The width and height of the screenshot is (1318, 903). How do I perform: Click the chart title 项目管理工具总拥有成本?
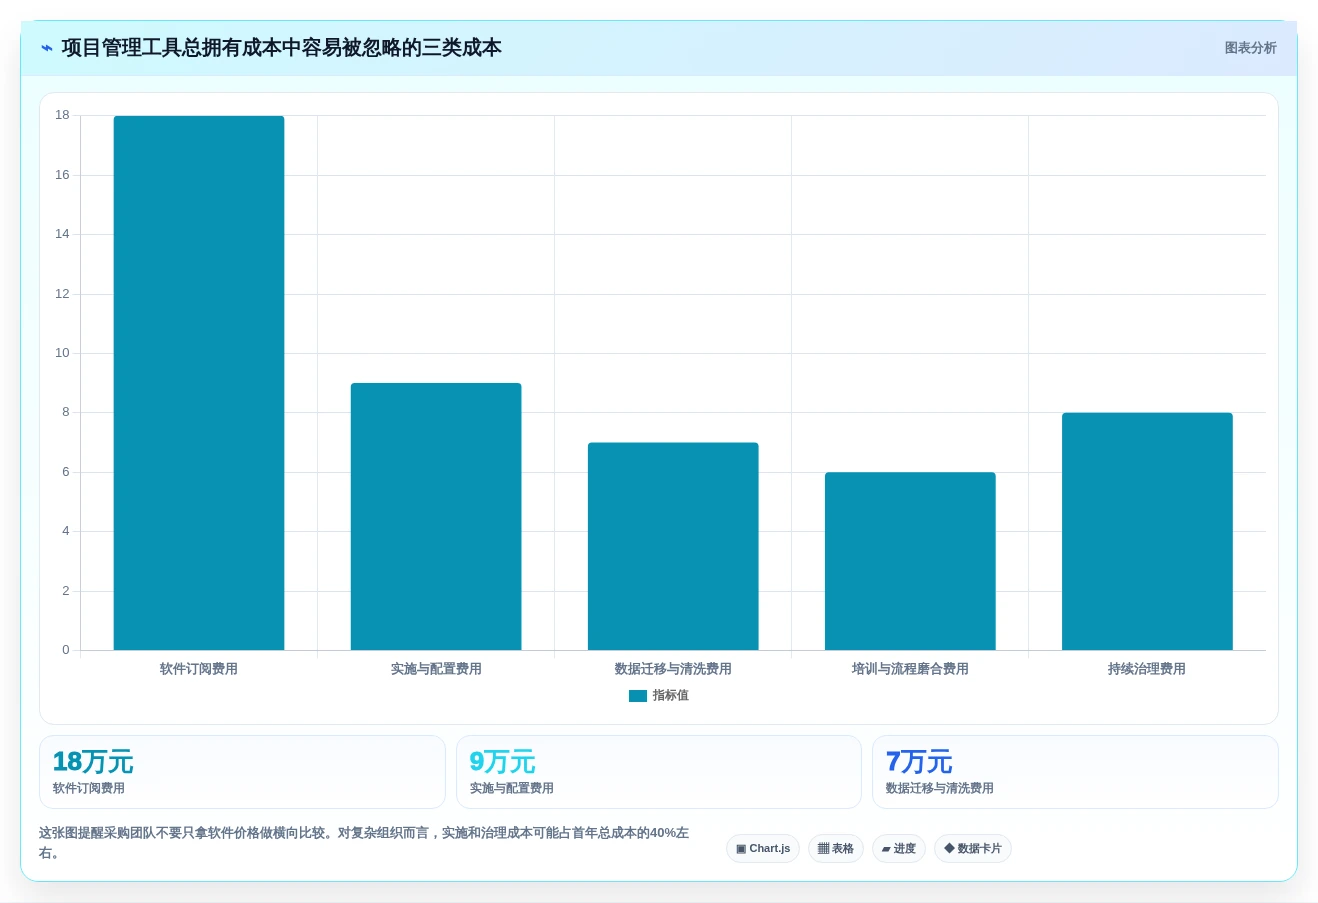point(282,48)
